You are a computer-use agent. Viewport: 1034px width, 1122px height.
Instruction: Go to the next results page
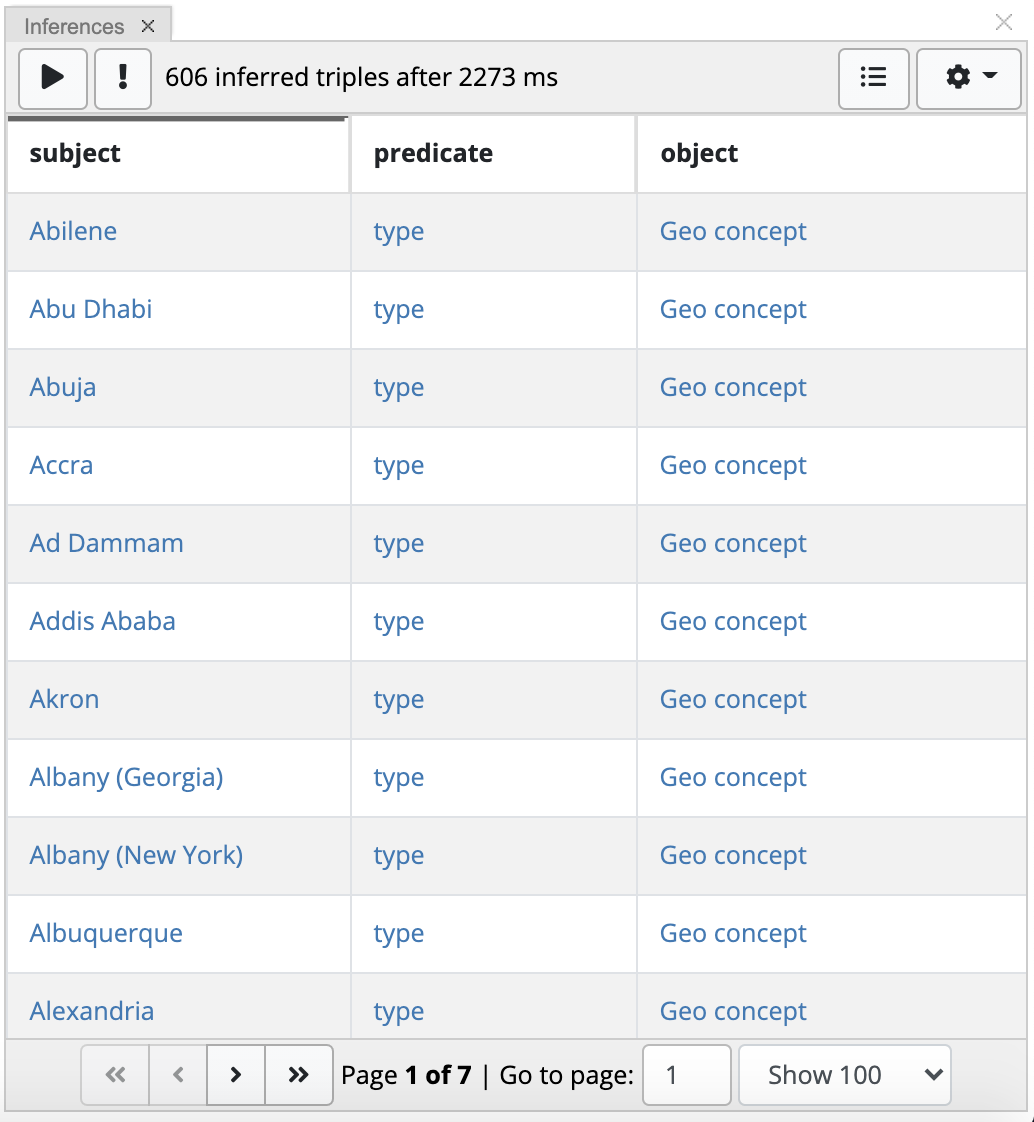(x=235, y=1074)
